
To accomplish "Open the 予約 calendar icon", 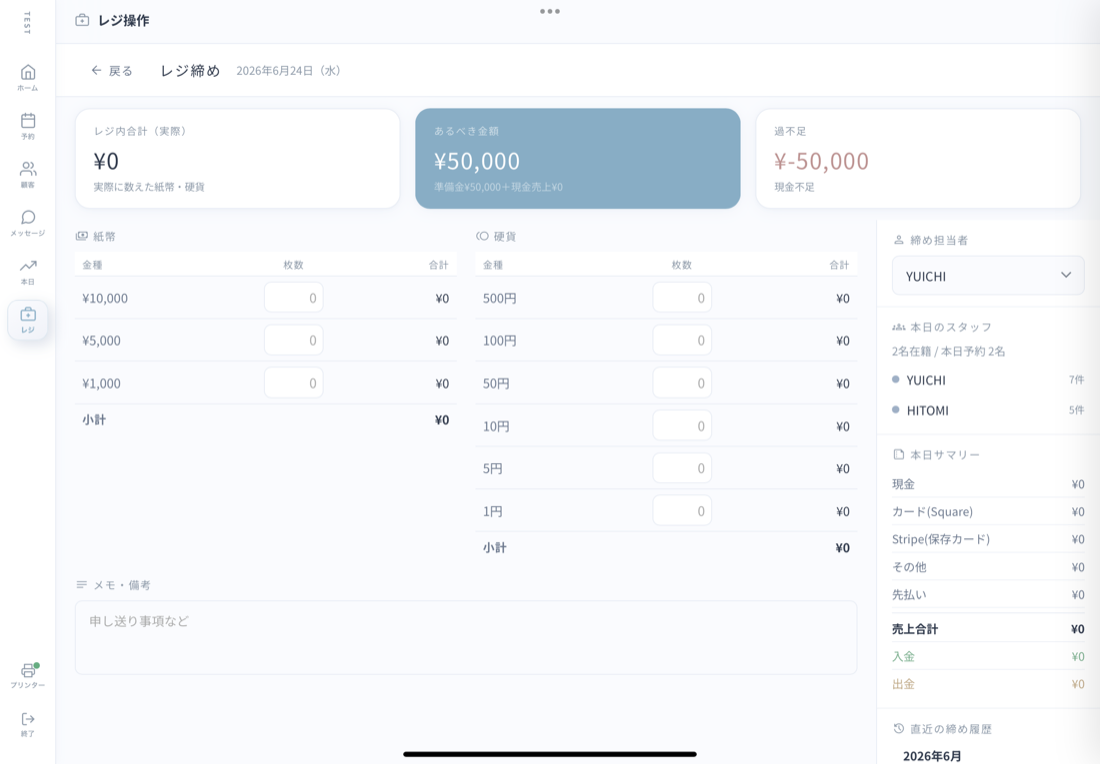I will coord(27,126).
